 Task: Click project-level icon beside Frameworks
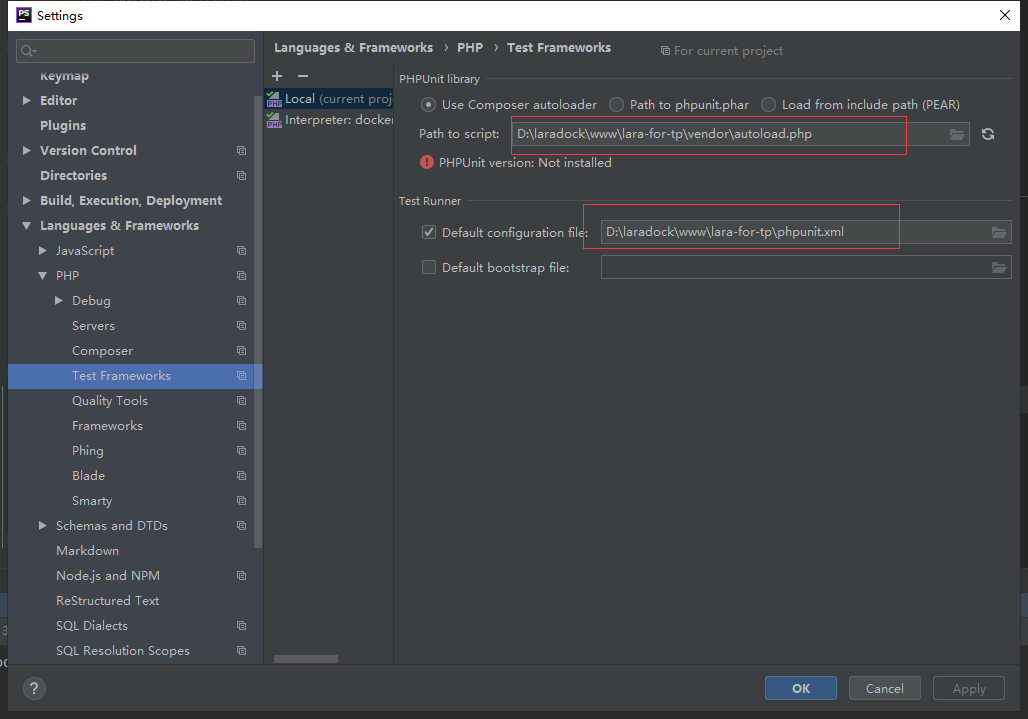[x=241, y=426]
